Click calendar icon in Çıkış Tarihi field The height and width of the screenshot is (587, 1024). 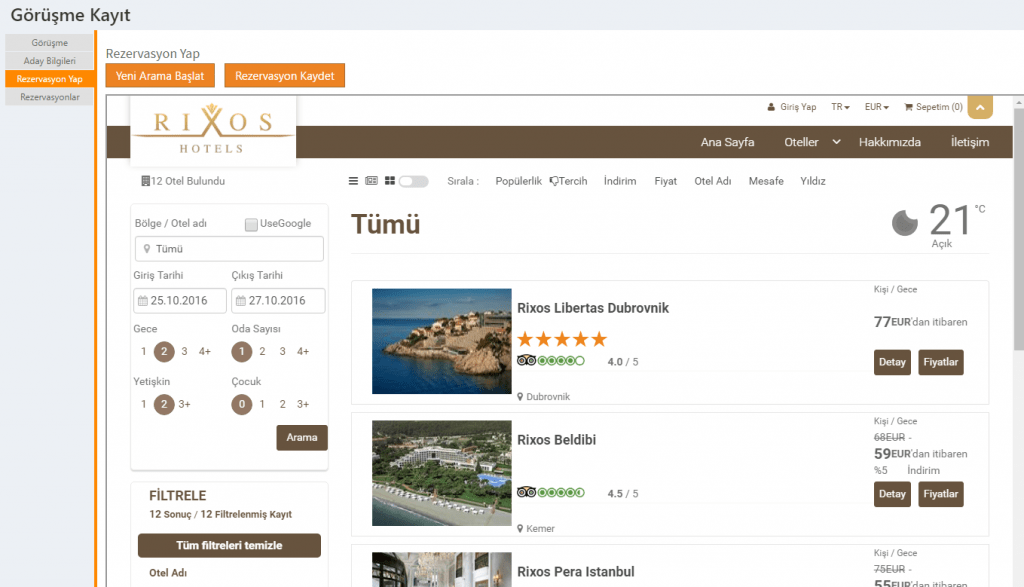[x=240, y=301]
